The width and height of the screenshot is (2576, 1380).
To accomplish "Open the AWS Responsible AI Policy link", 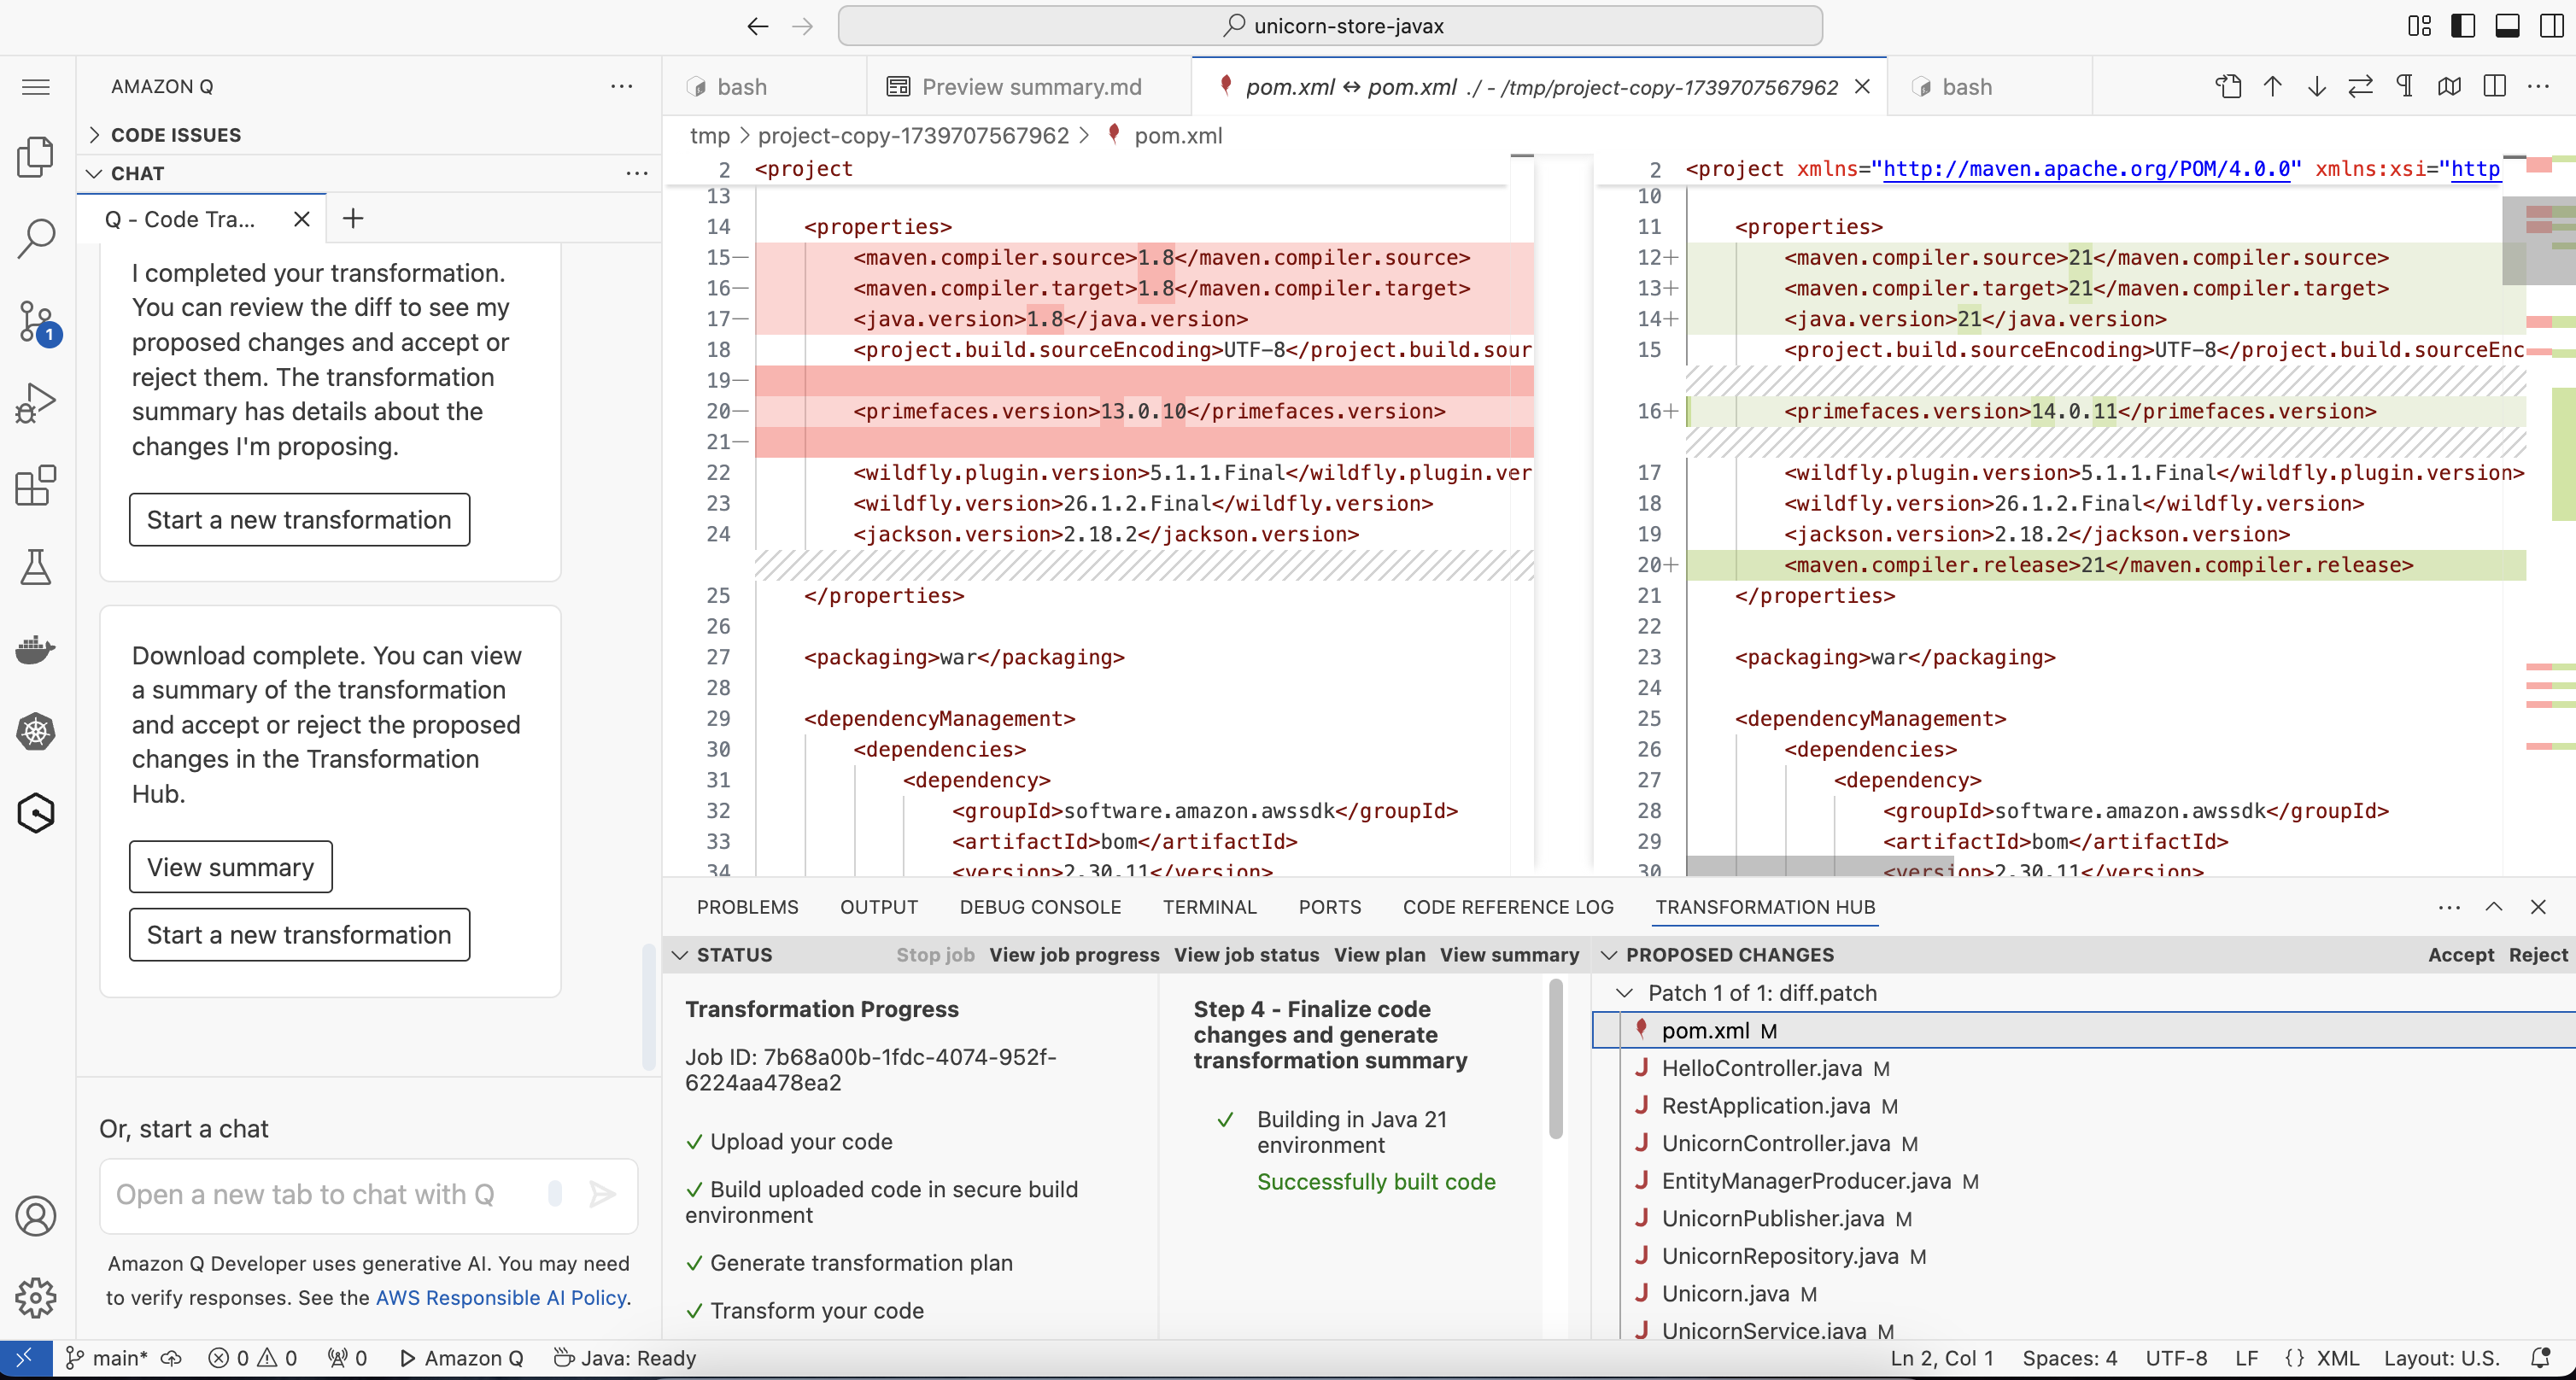I will [501, 1297].
